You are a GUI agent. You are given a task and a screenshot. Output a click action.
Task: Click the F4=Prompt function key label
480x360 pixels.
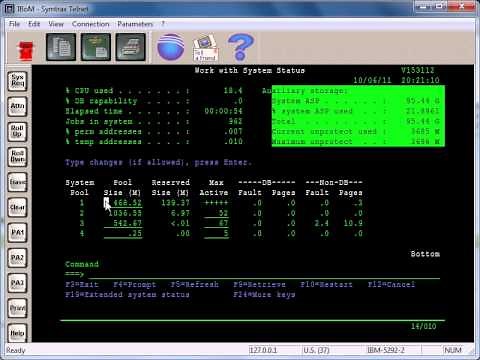point(135,285)
